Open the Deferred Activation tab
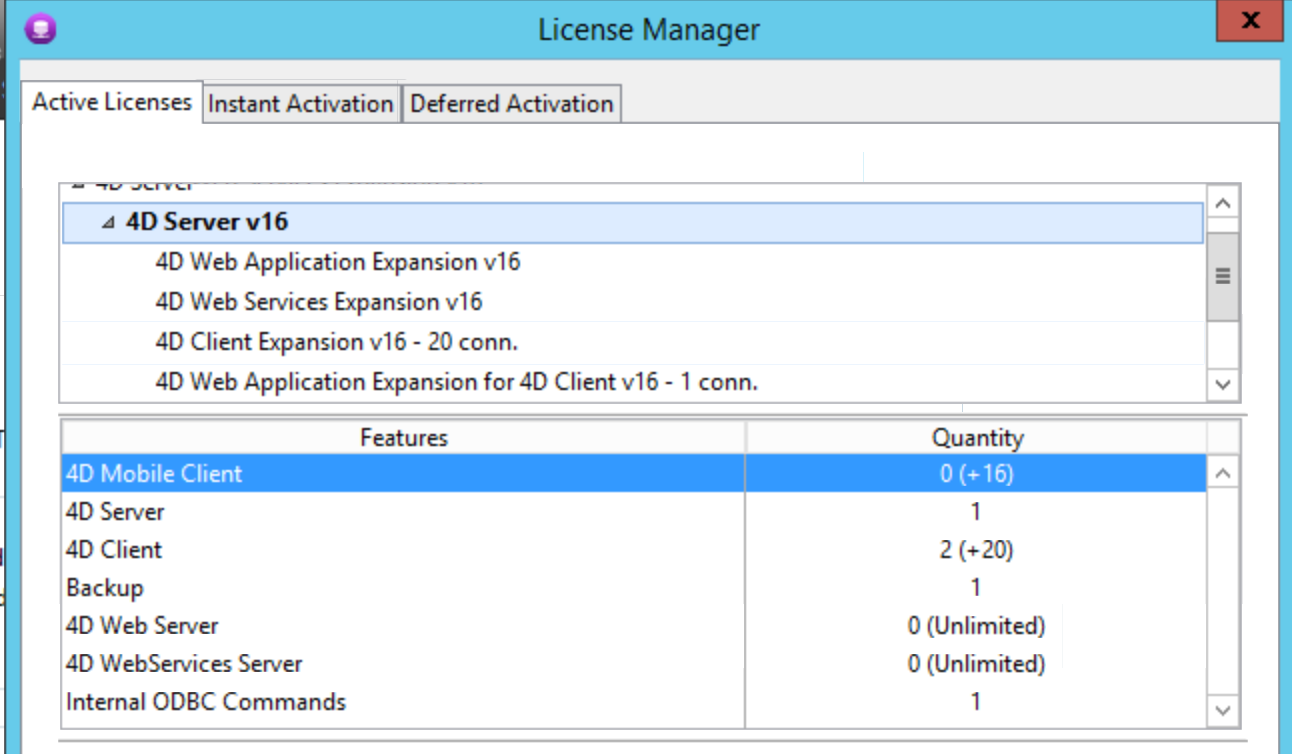1292x754 pixels. click(x=511, y=104)
